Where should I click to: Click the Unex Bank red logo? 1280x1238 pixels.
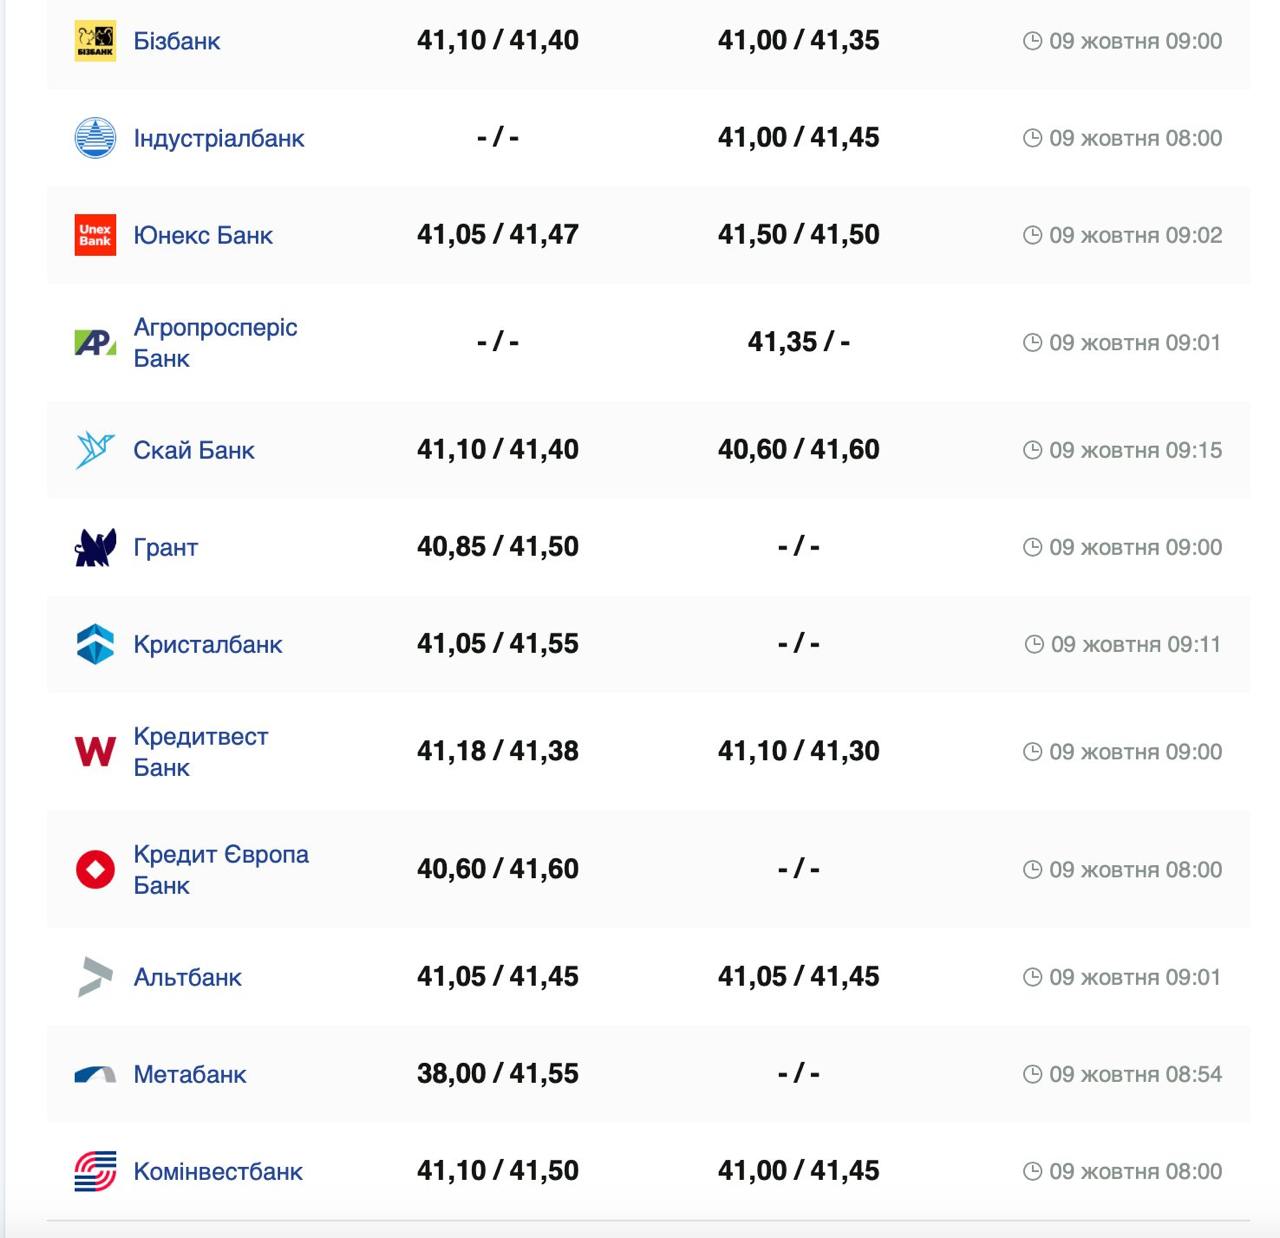(95, 235)
